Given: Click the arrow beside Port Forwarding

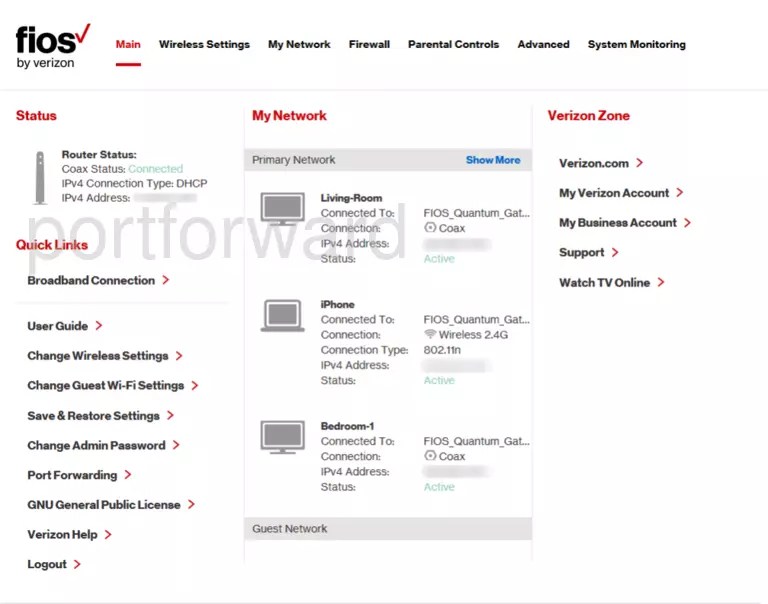Looking at the screenshot, I should click(x=128, y=475).
